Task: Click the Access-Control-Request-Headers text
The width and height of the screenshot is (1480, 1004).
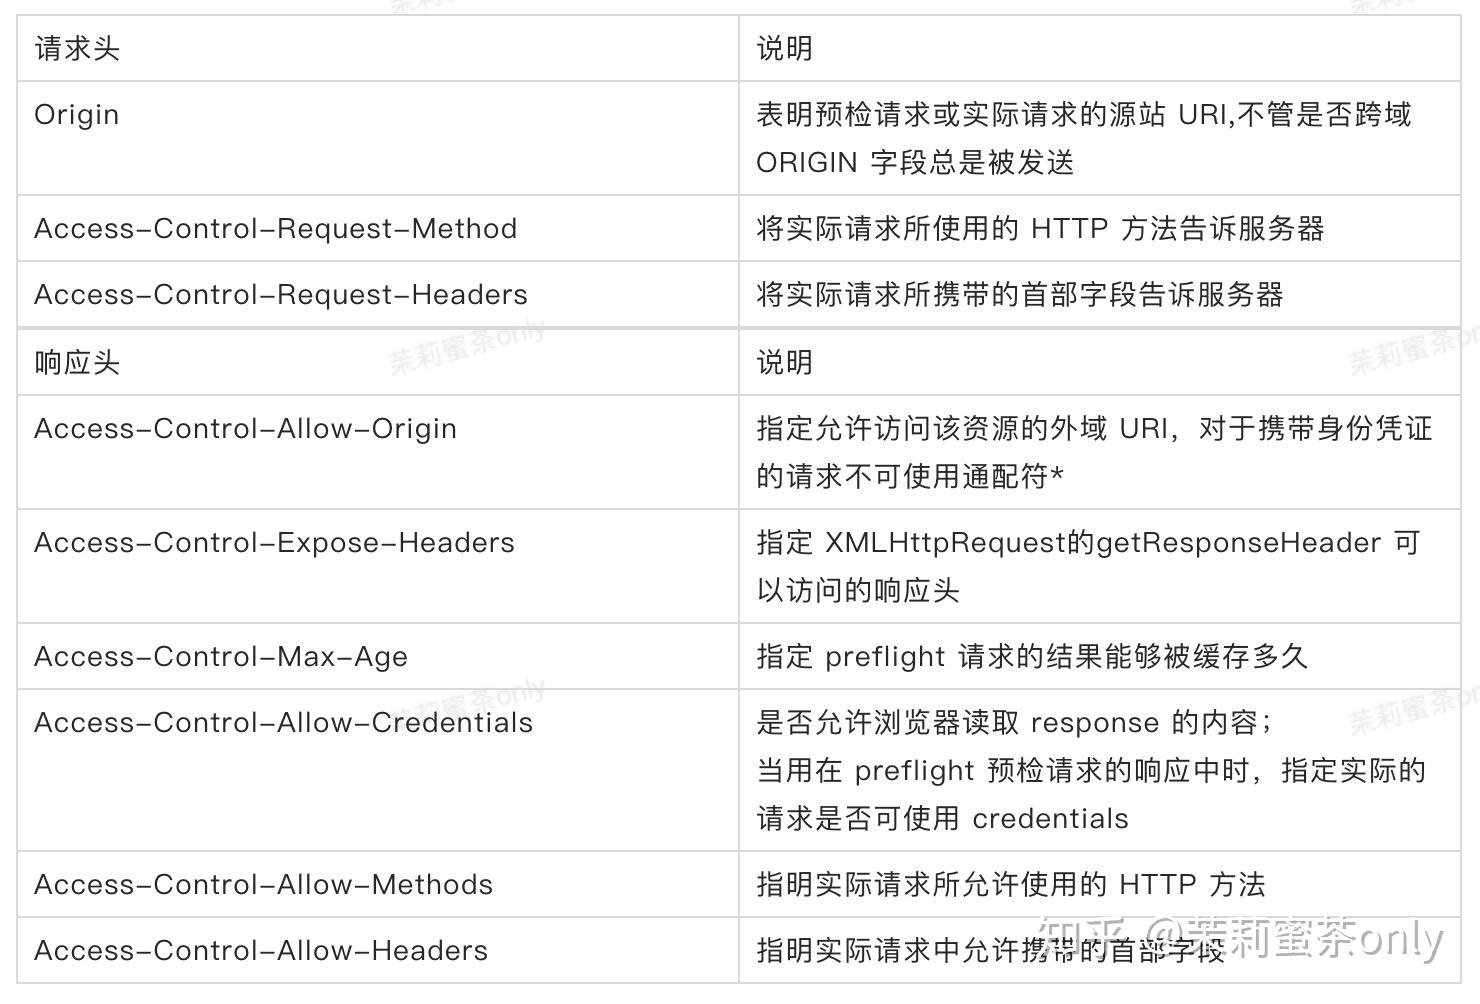Action: [x=281, y=294]
